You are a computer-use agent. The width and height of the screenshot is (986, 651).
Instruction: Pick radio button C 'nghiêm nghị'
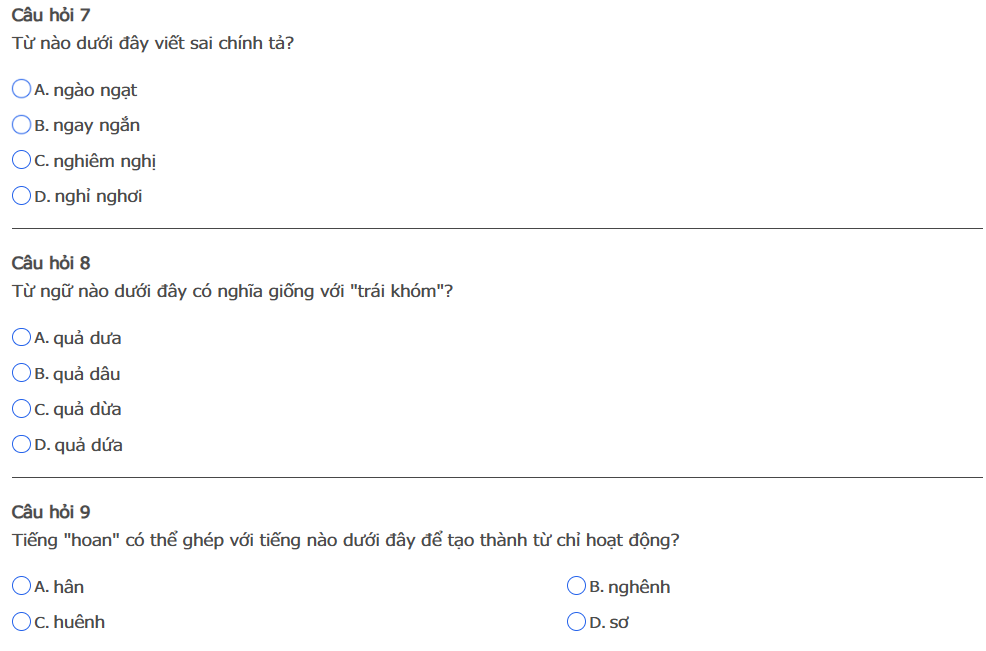[21, 161]
